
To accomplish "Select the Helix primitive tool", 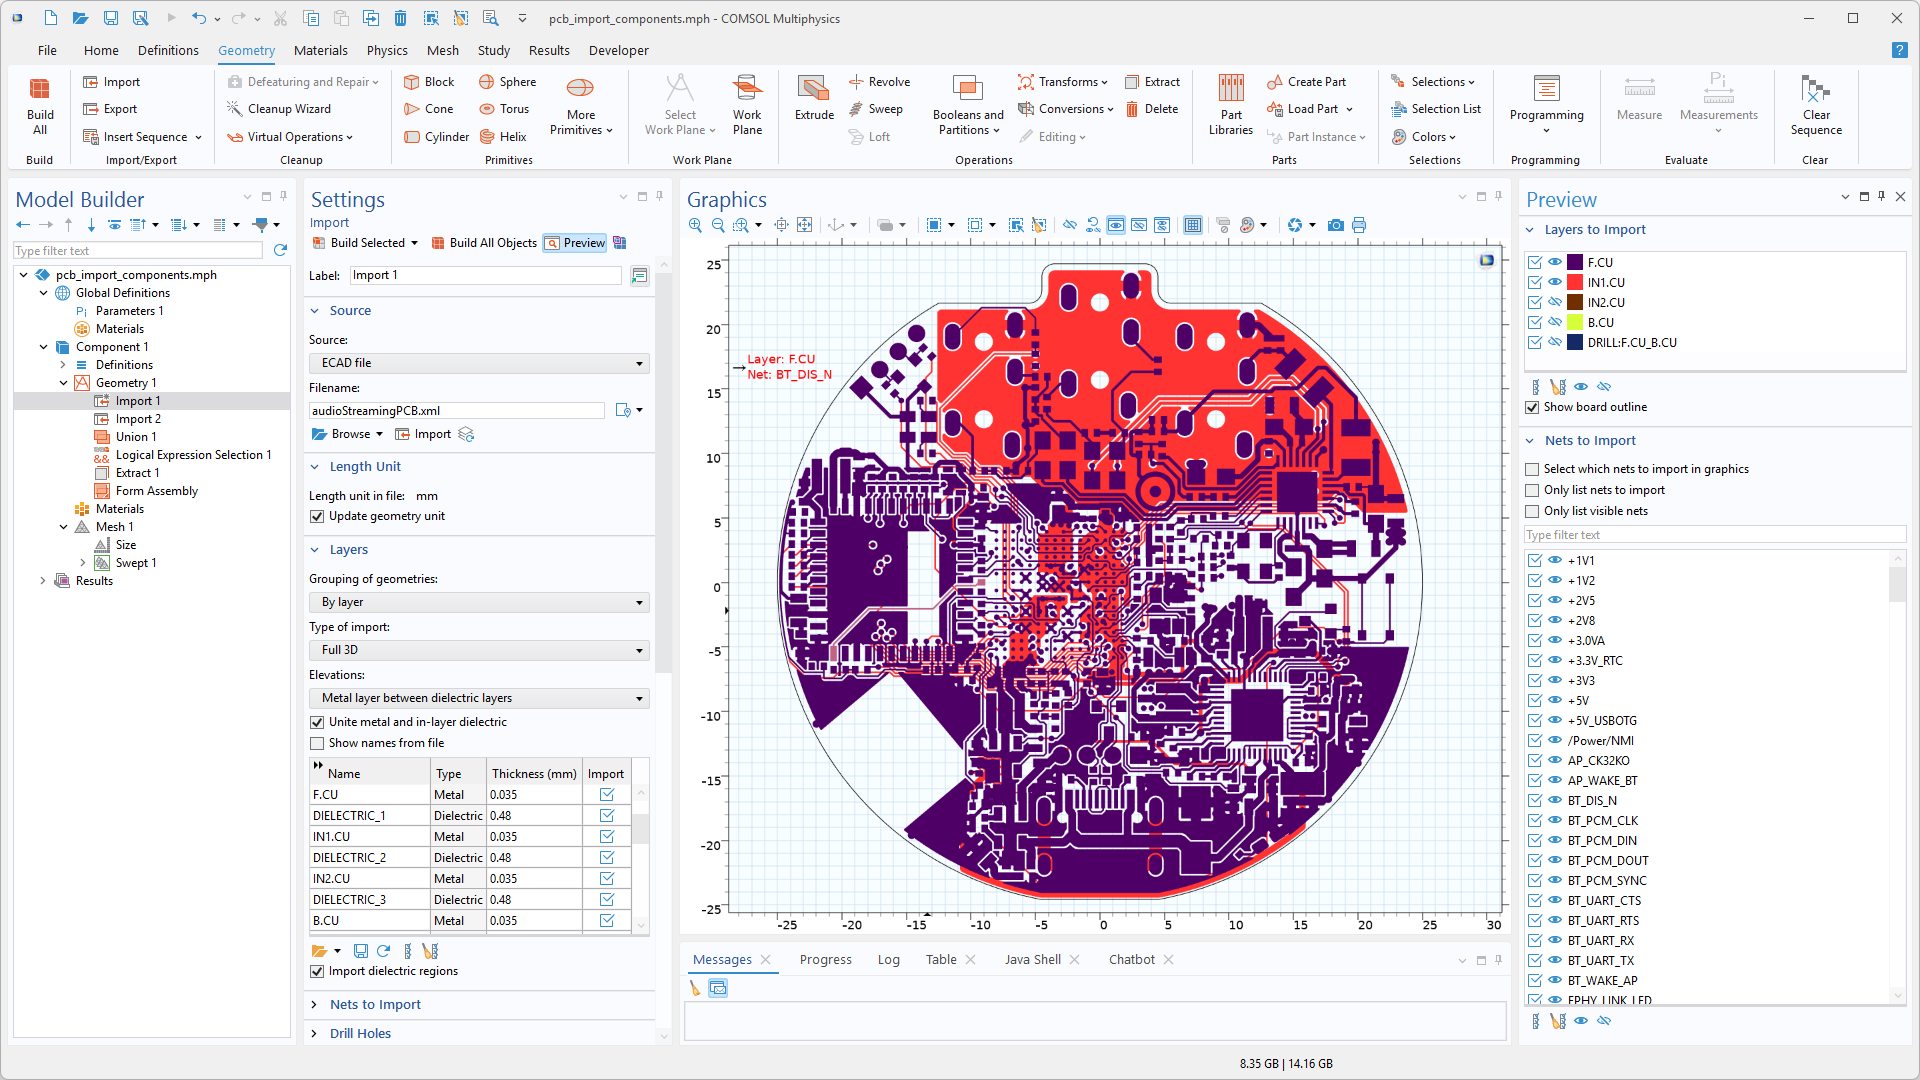I will pos(503,137).
